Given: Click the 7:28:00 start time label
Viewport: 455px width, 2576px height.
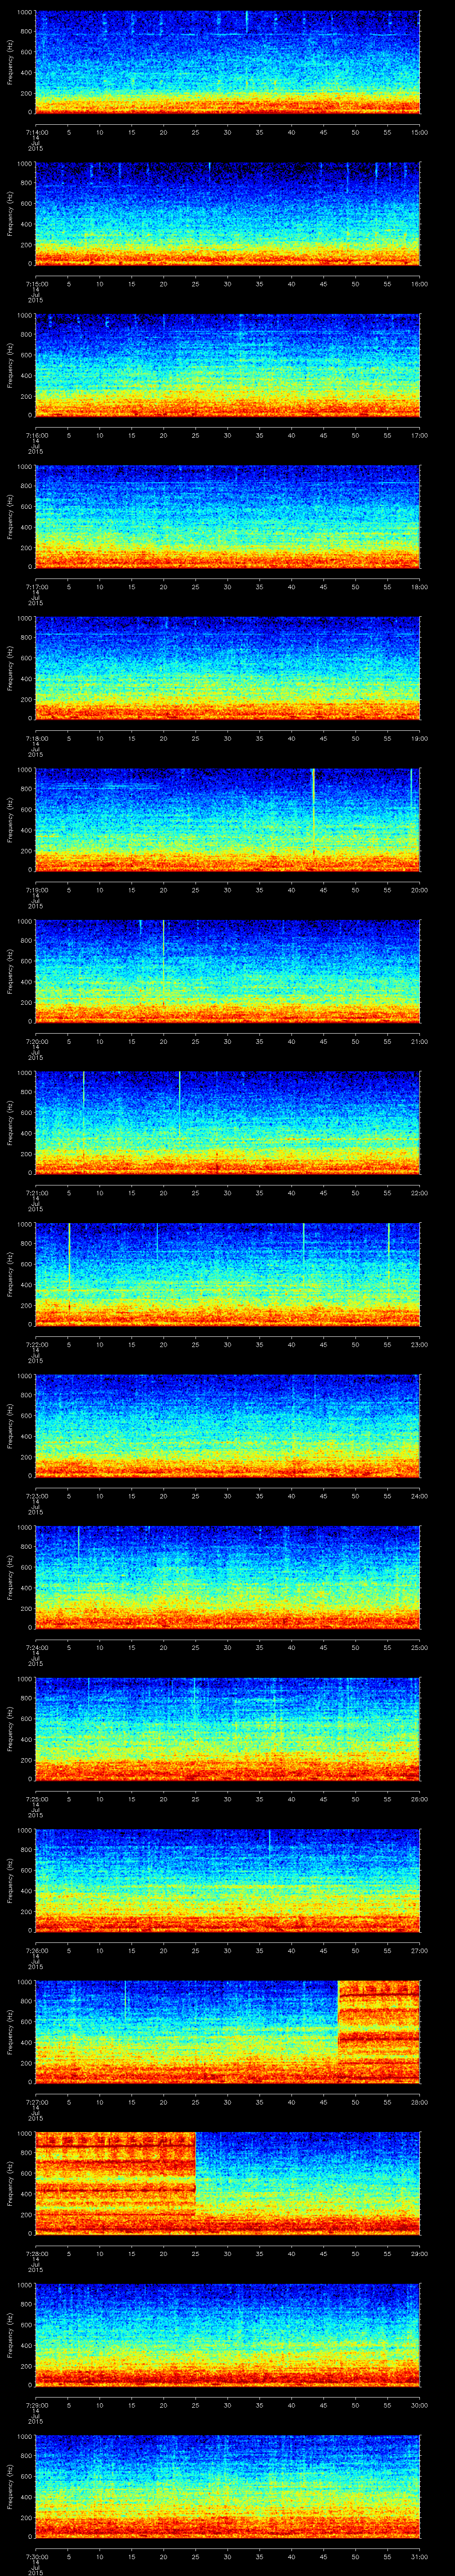Looking at the screenshot, I should (36, 2253).
